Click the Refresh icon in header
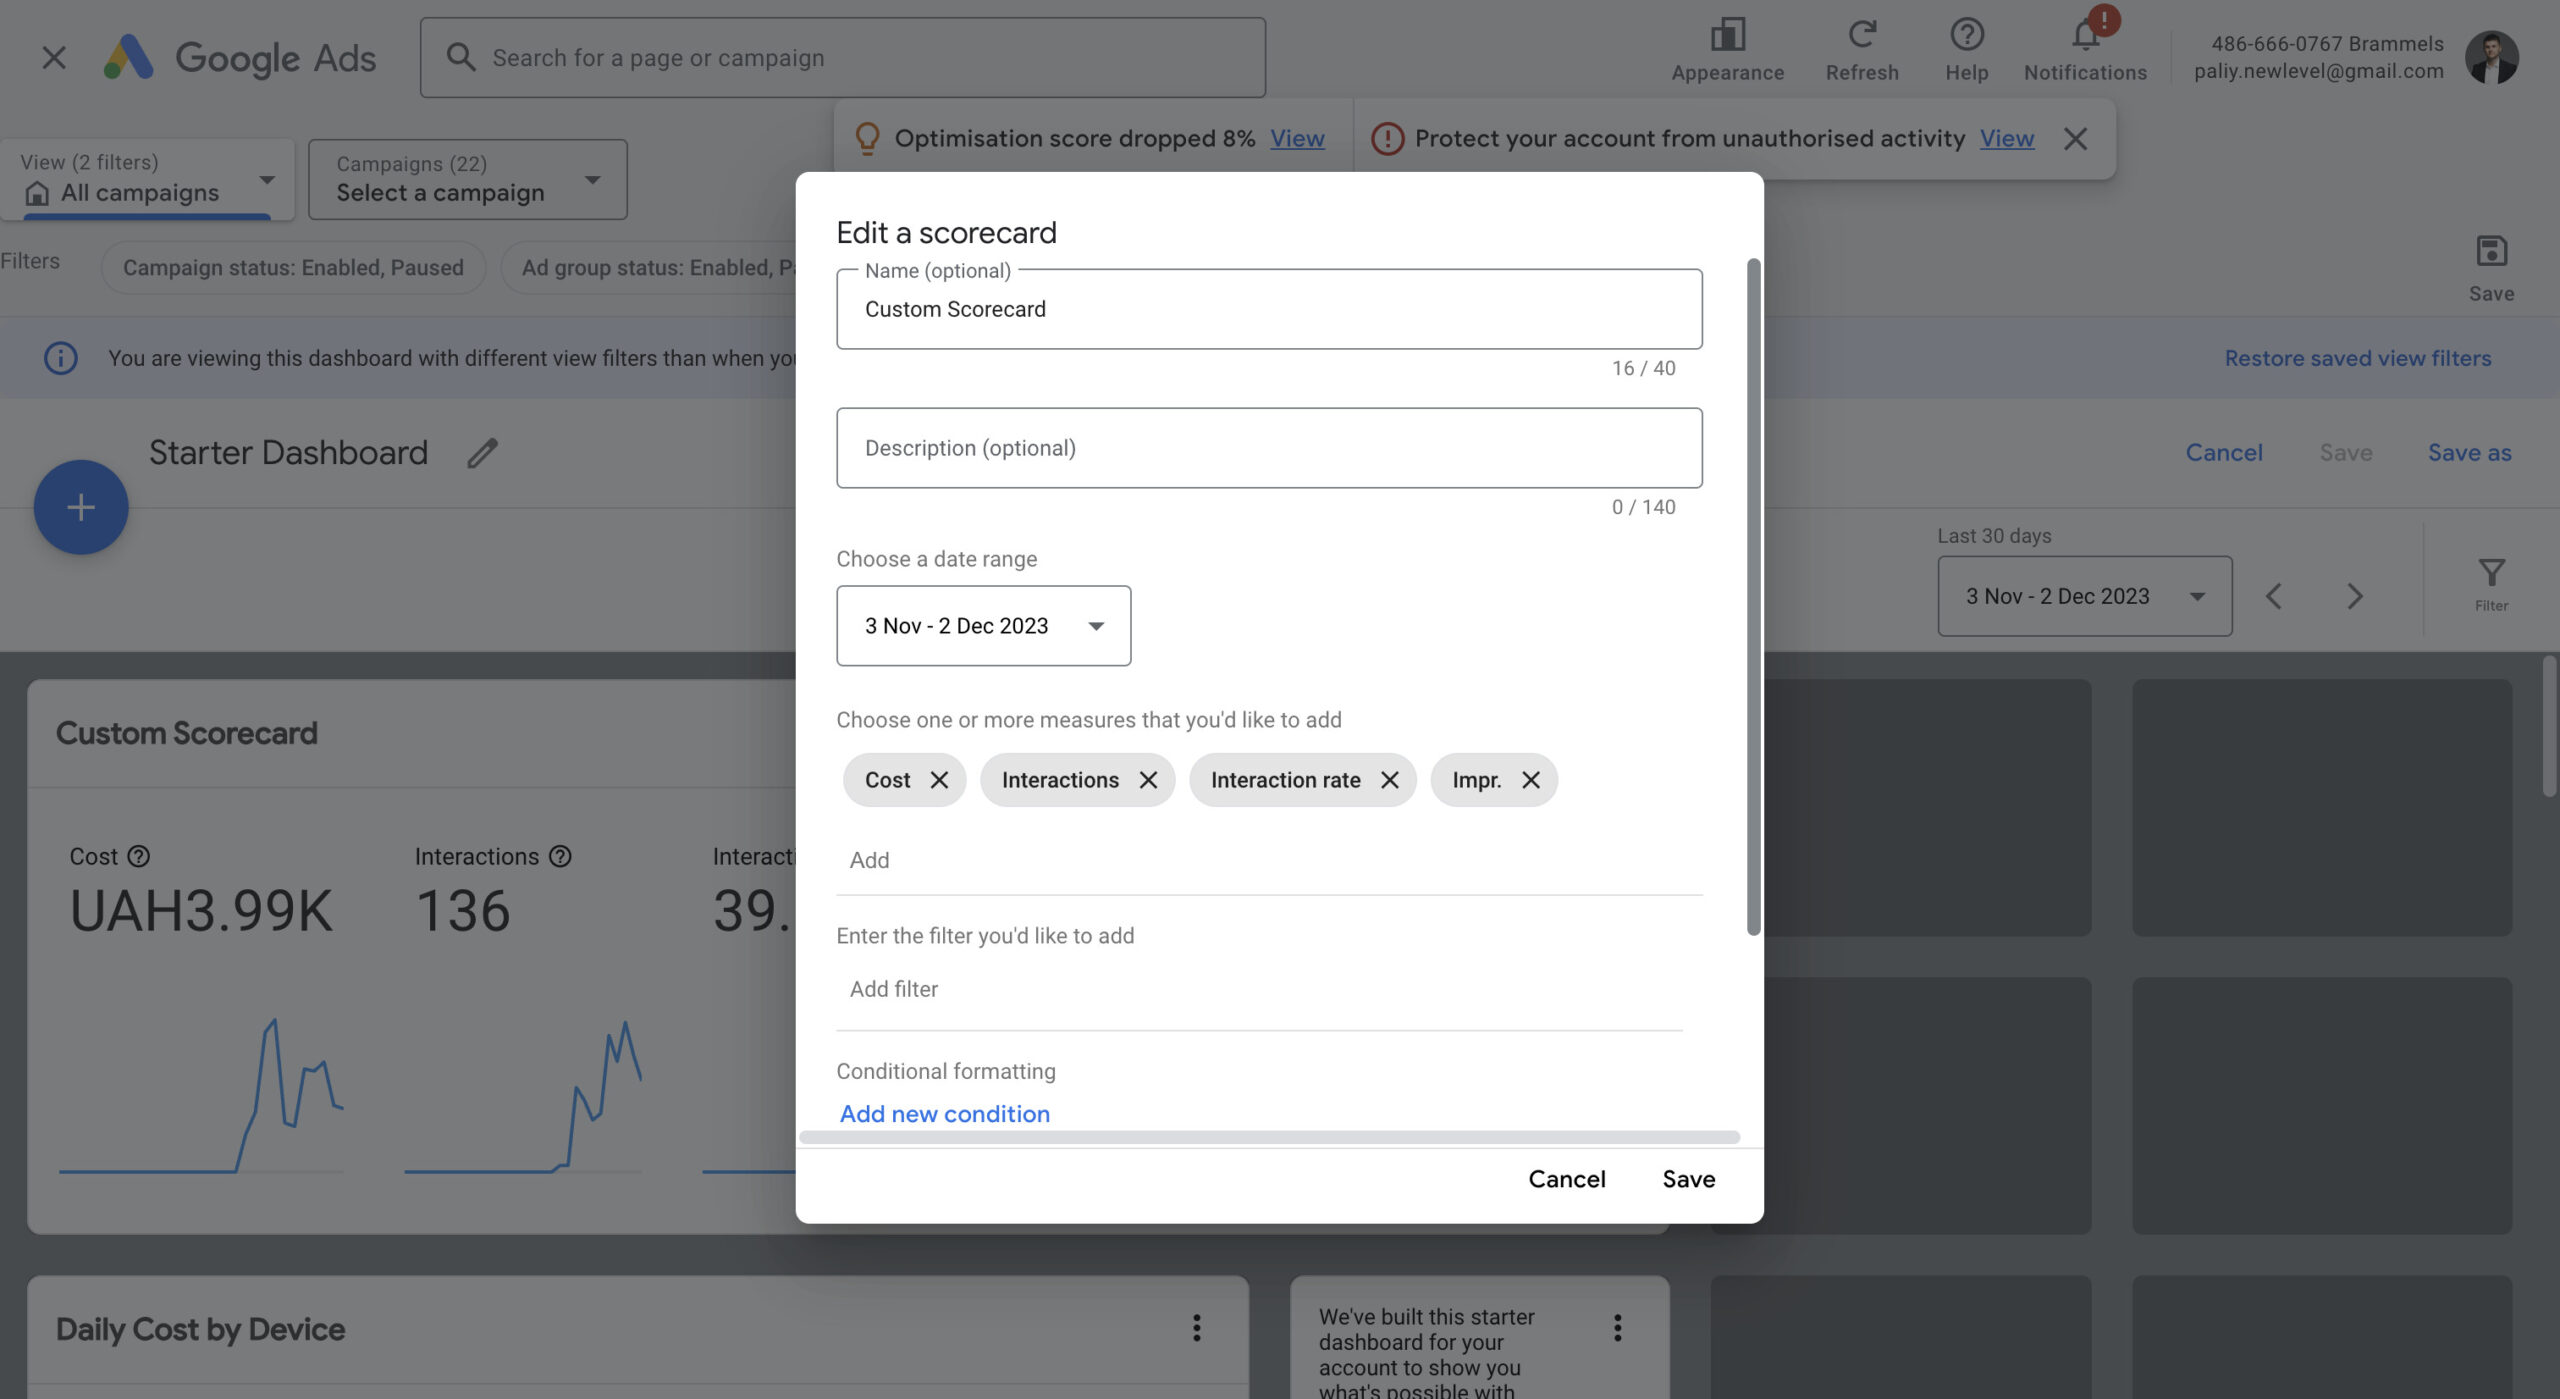 click(x=1861, y=36)
